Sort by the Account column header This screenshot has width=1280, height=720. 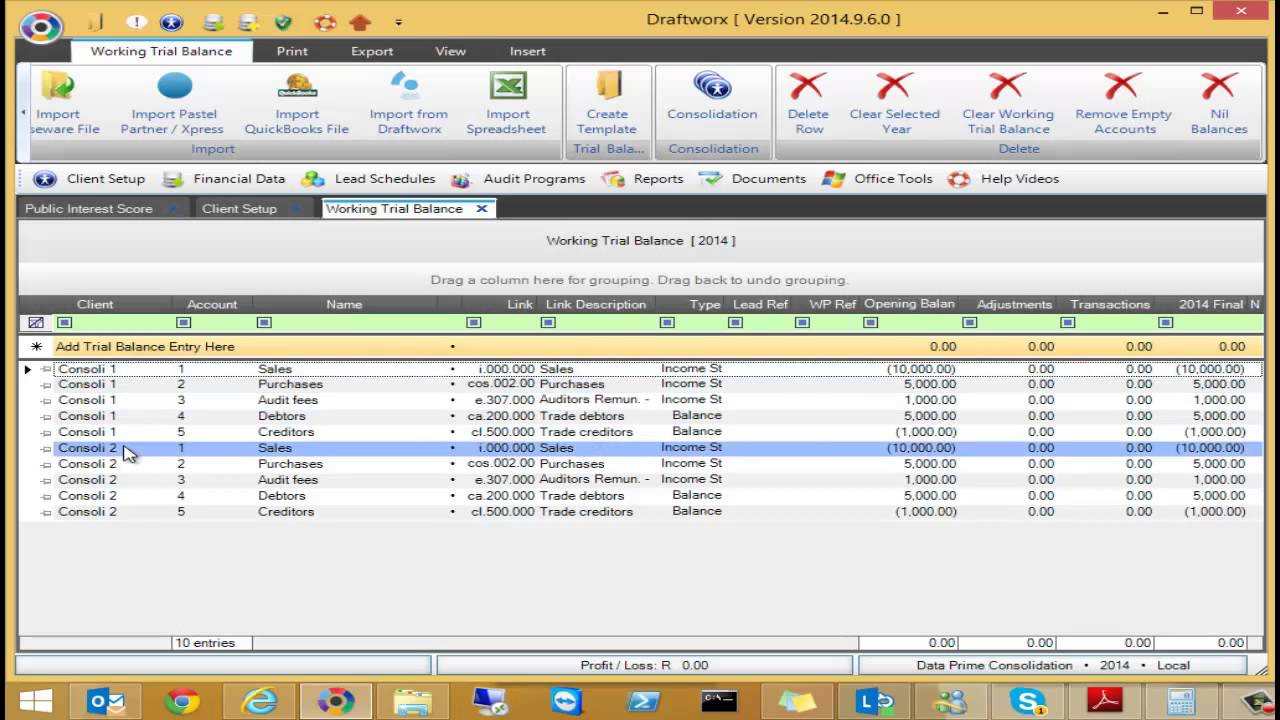212,304
